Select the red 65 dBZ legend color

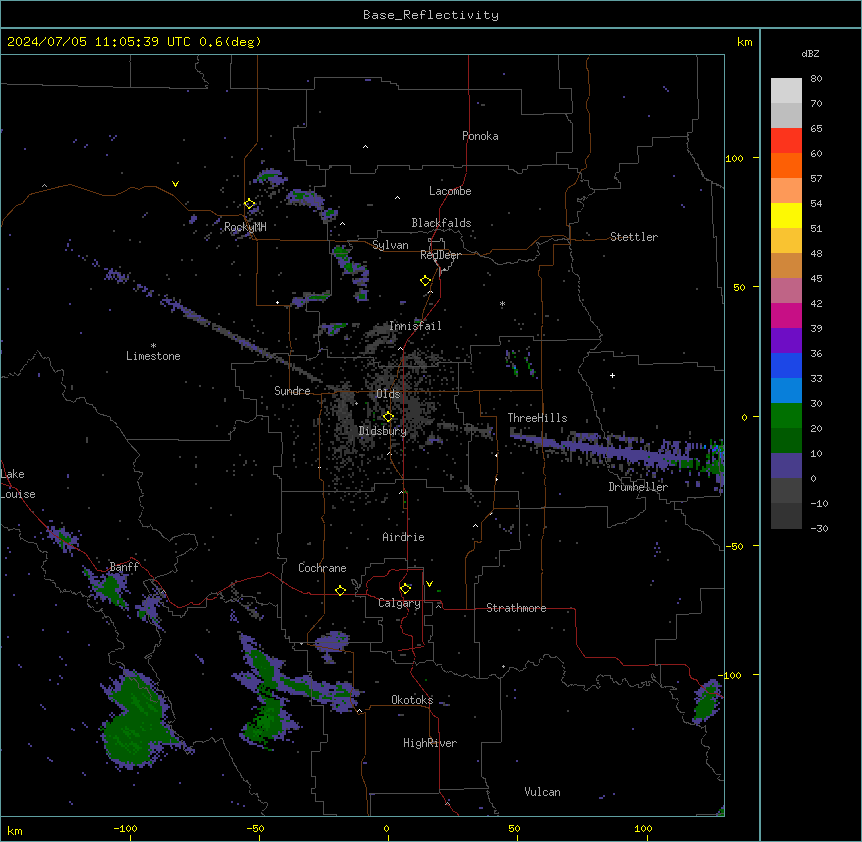tap(786, 140)
